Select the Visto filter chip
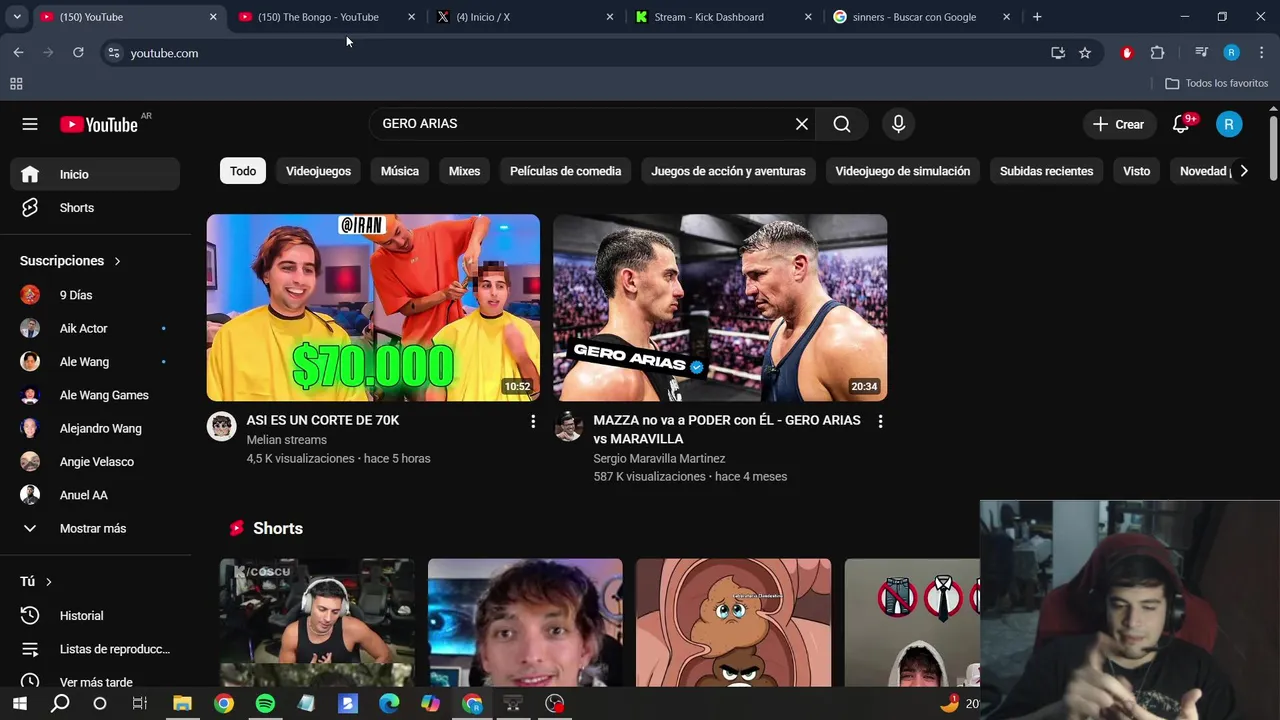1280x720 pixels. [1136, 171]
